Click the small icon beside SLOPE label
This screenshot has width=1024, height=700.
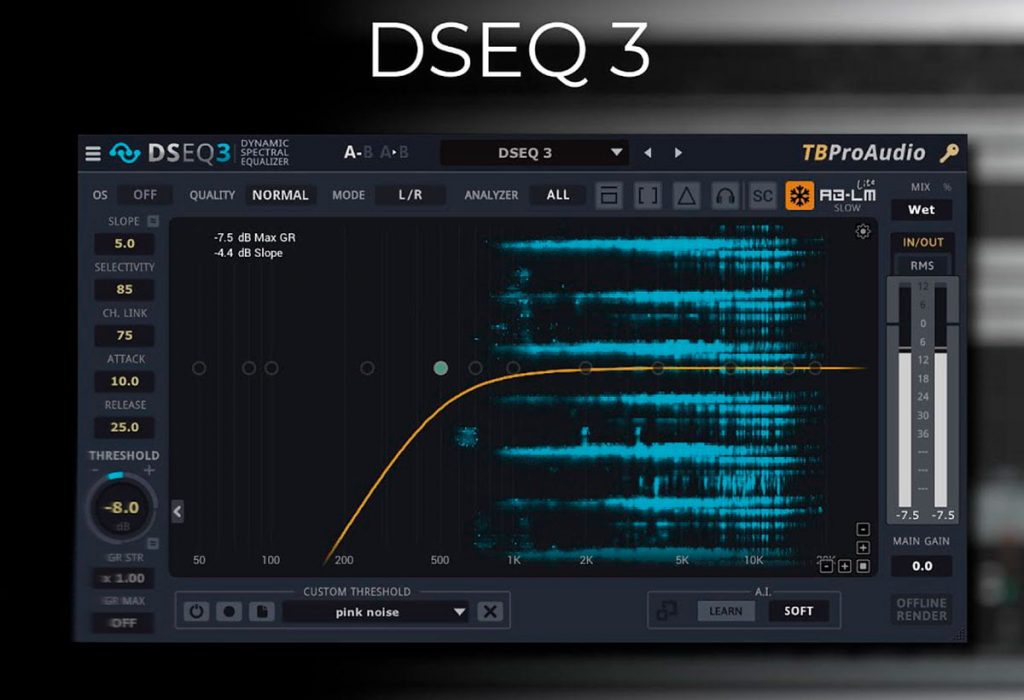coord(153,221)
